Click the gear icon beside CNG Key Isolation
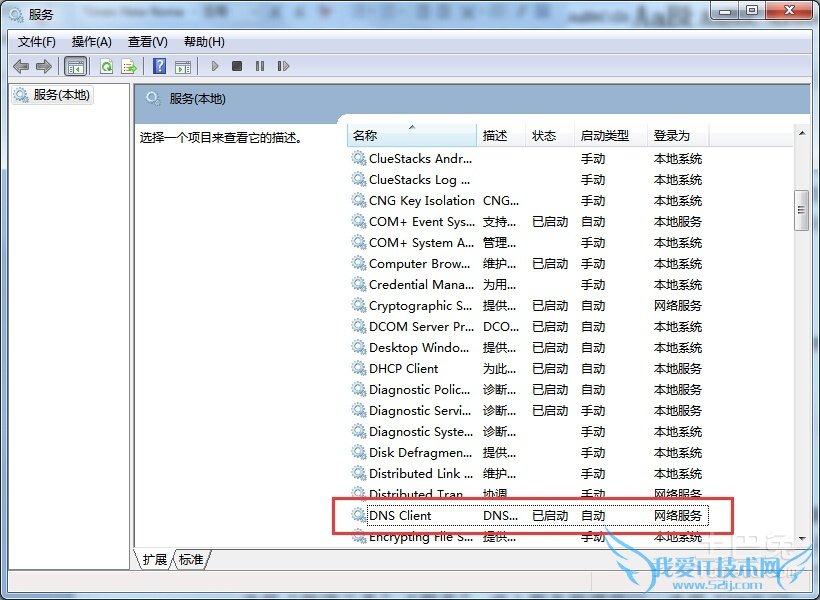Screen dimensions: 820x600 [358, 200]
